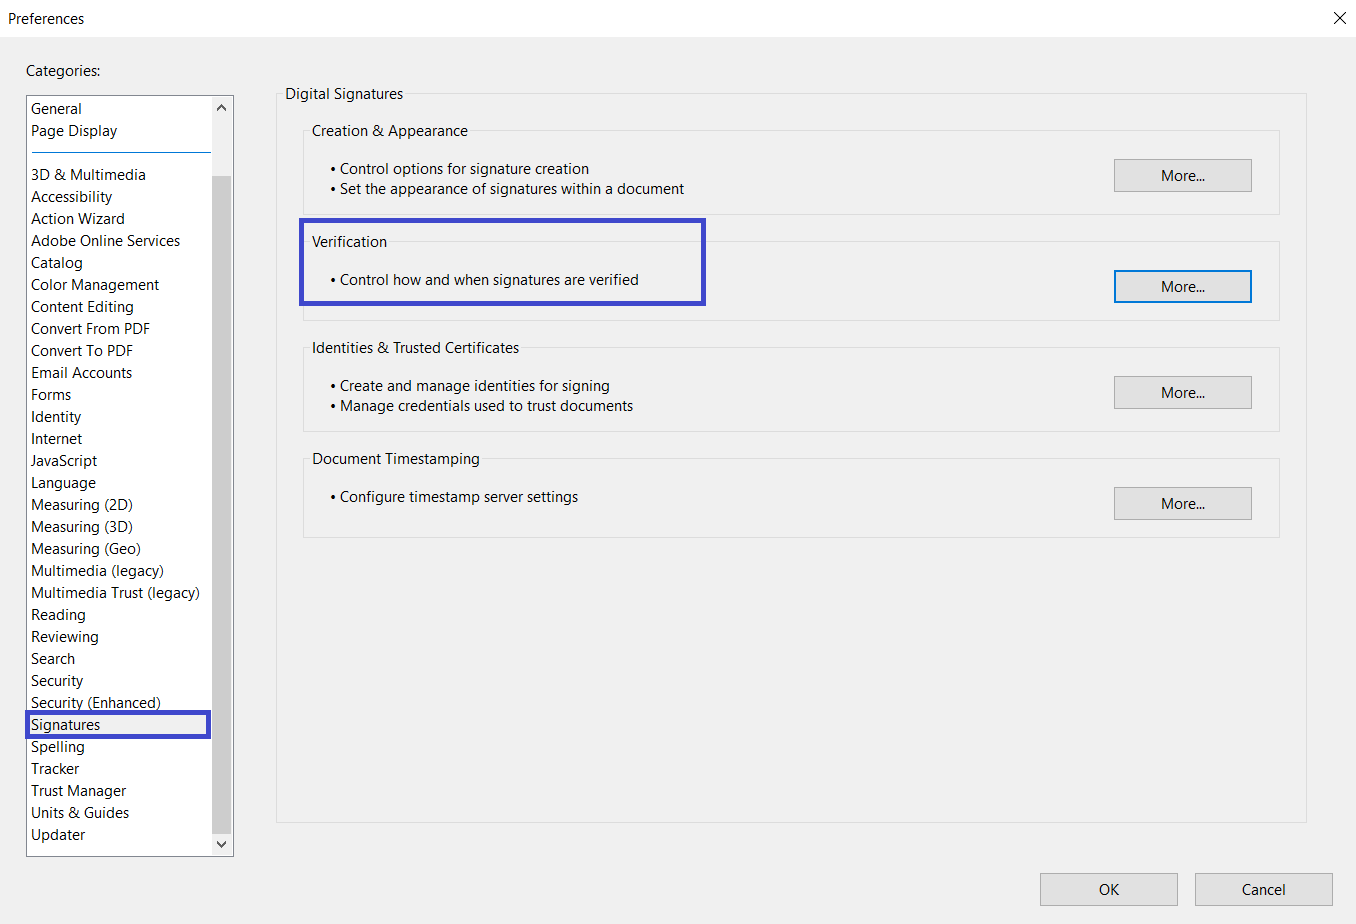Viewport: 1356px width, 924px height.
Task: Open More options for Creation & Appearance
Action: point(1182,176)
